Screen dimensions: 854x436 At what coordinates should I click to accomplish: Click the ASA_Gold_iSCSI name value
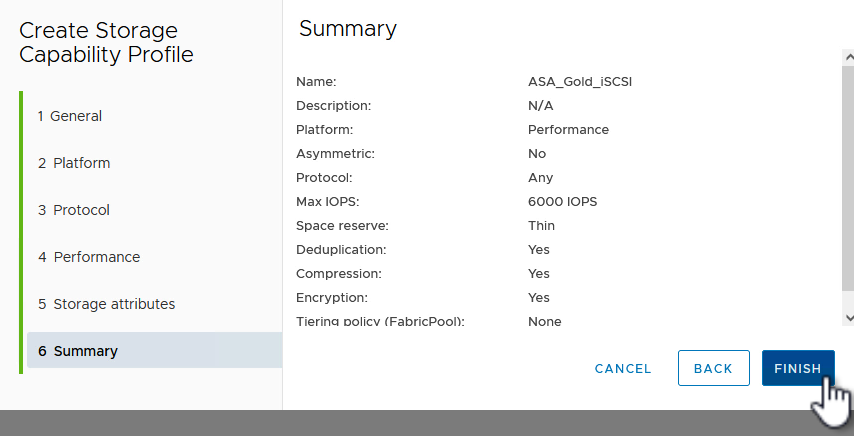pos(579,82)
